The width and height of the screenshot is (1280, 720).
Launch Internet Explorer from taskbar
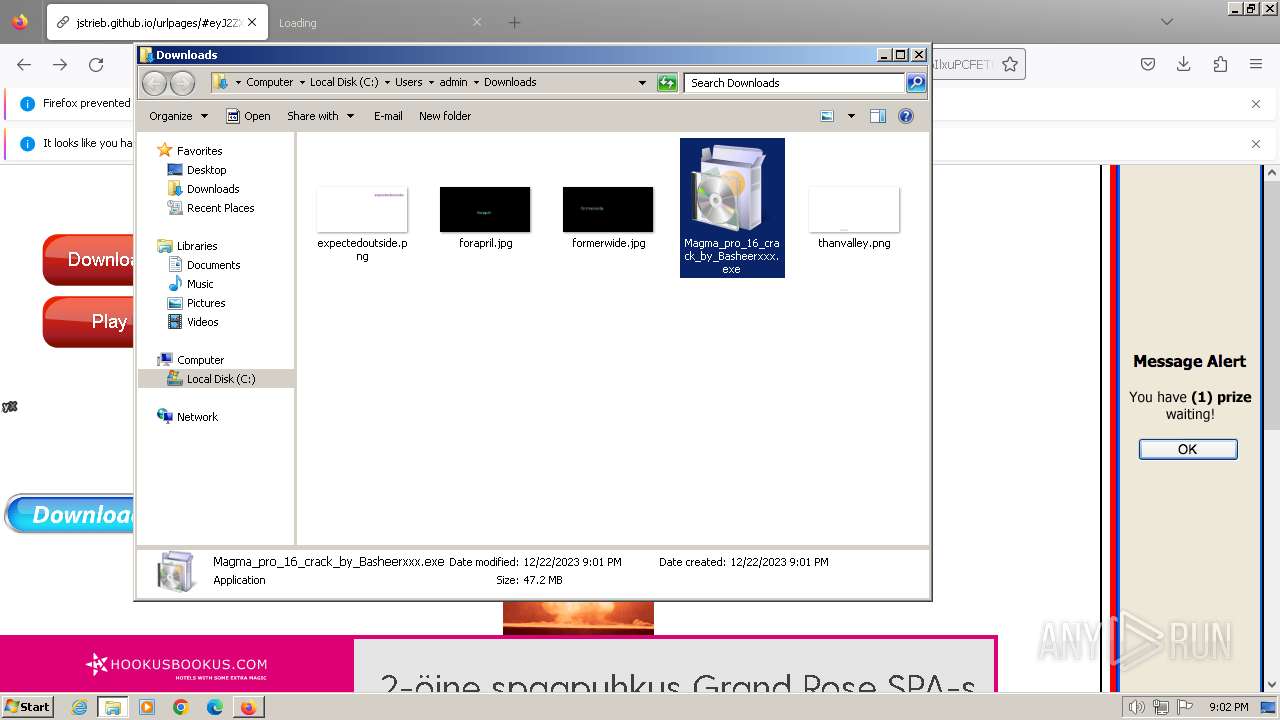coord(80,707)
